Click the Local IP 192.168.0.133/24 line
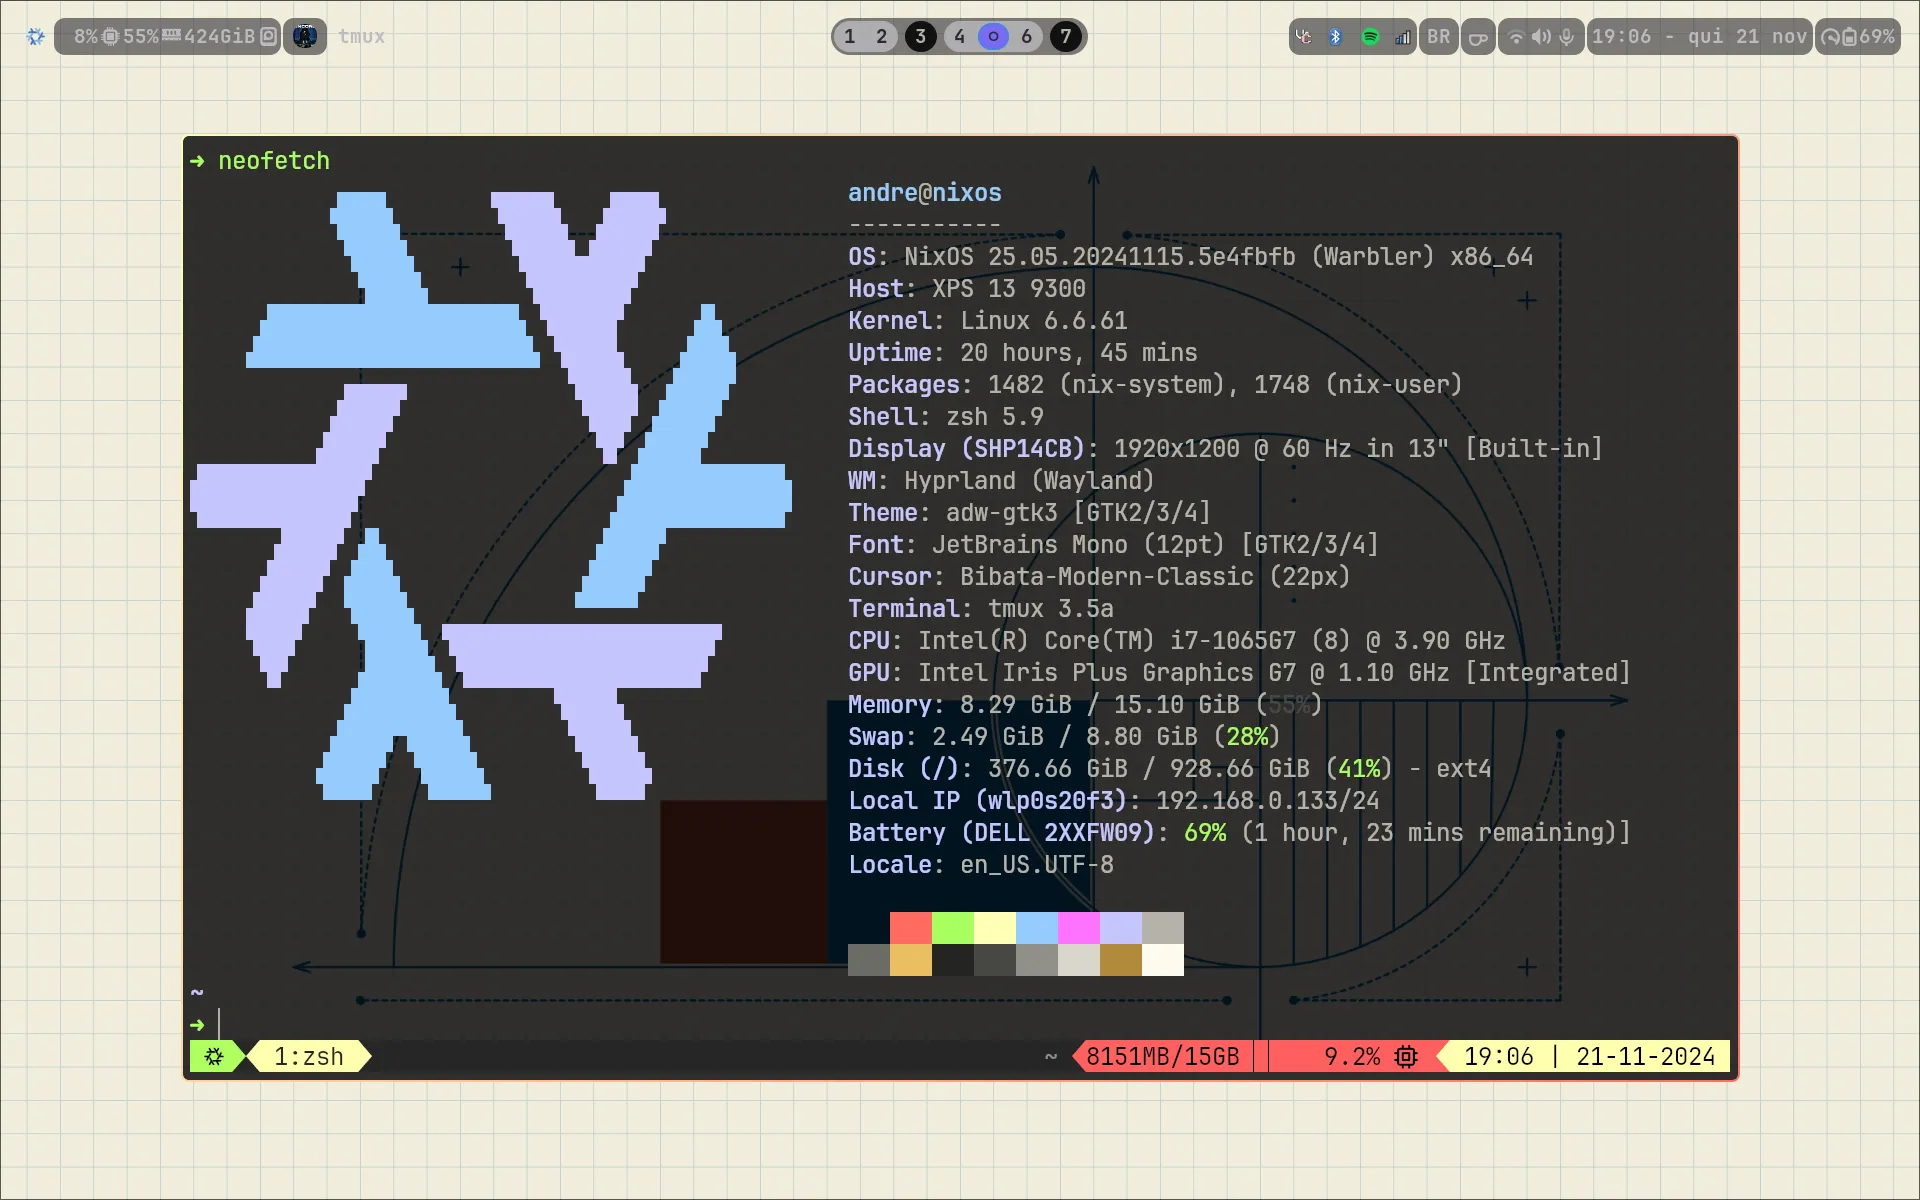The image size is (1920, 1200). (1113, 801)
